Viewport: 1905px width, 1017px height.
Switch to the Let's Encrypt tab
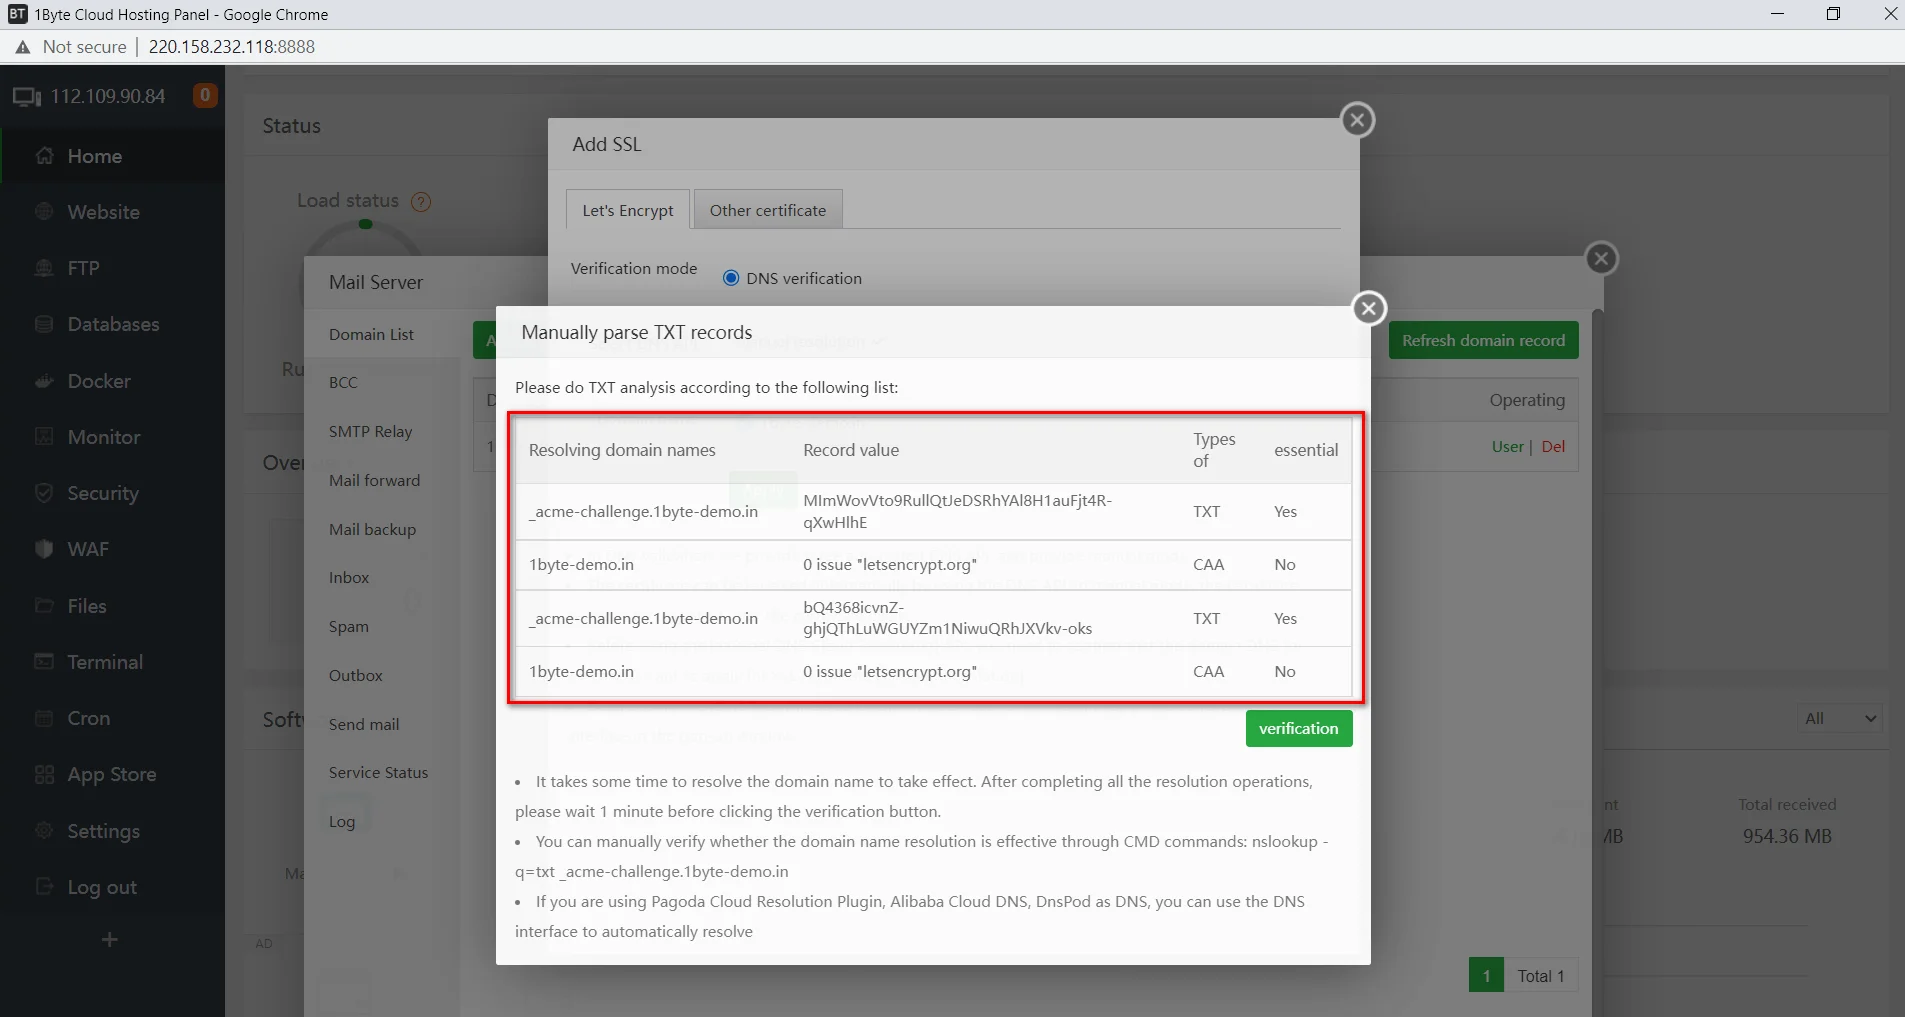(x=628, y=210)
